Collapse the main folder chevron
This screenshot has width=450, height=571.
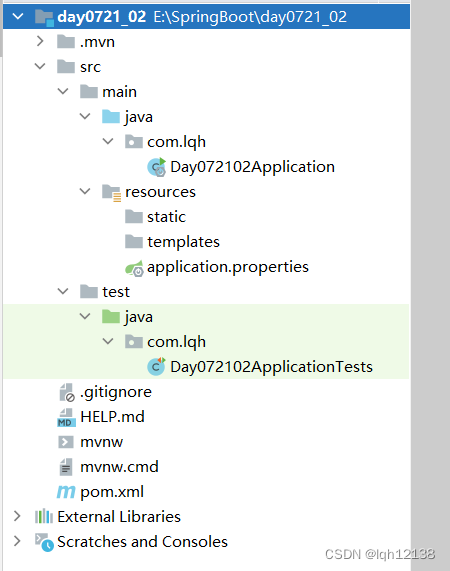(63, 91)
